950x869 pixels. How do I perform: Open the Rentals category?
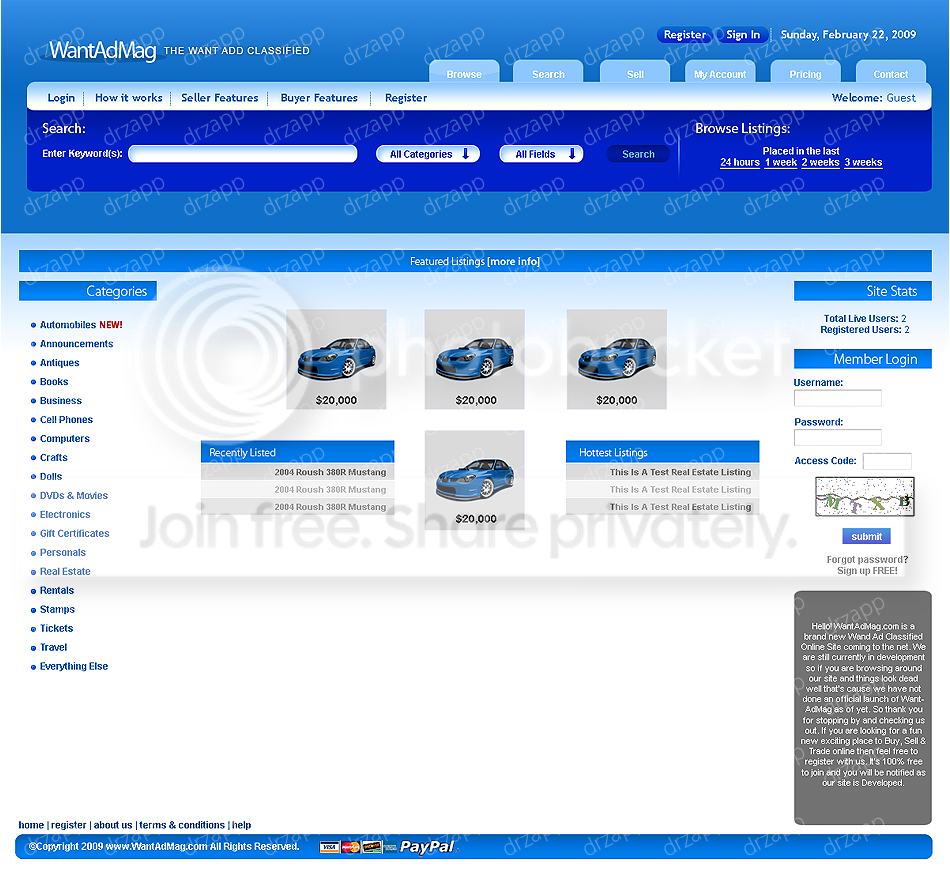(x=57, y=590)
